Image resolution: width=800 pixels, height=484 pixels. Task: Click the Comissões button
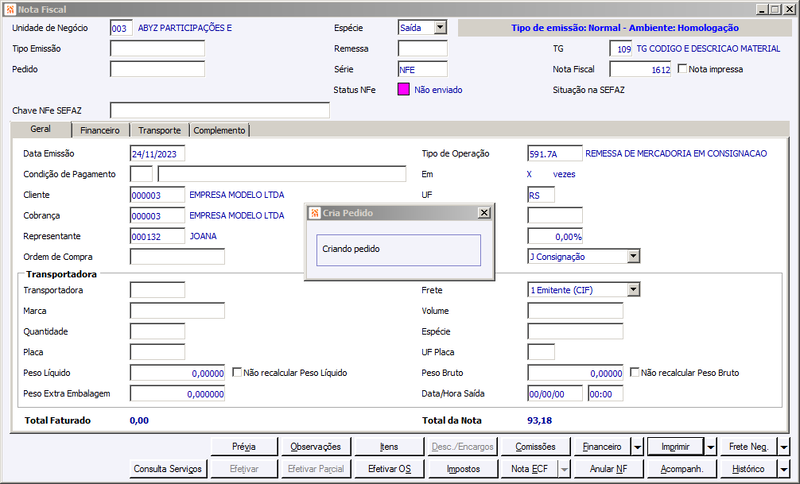[535, 447]
